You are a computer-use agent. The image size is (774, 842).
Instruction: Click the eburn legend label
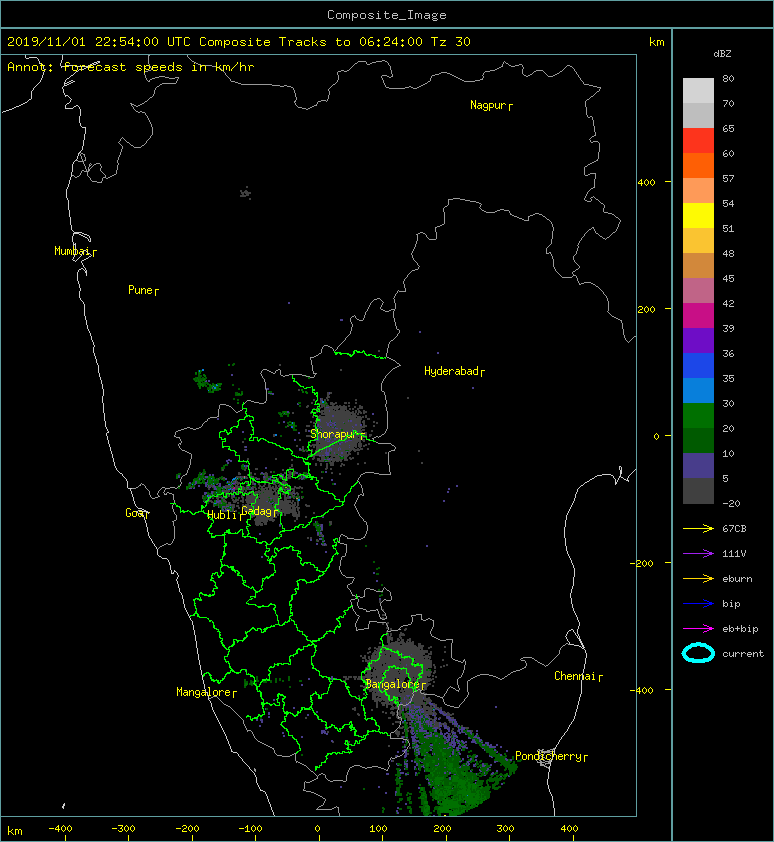click(737, 579)
